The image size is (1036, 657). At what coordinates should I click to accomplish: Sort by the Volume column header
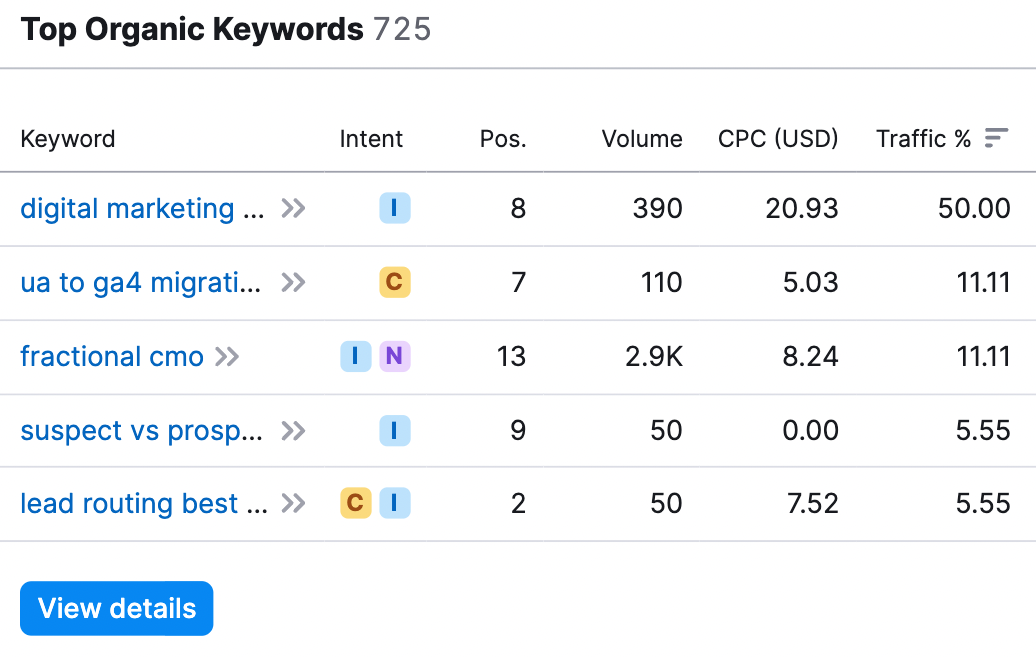point(641,139)
